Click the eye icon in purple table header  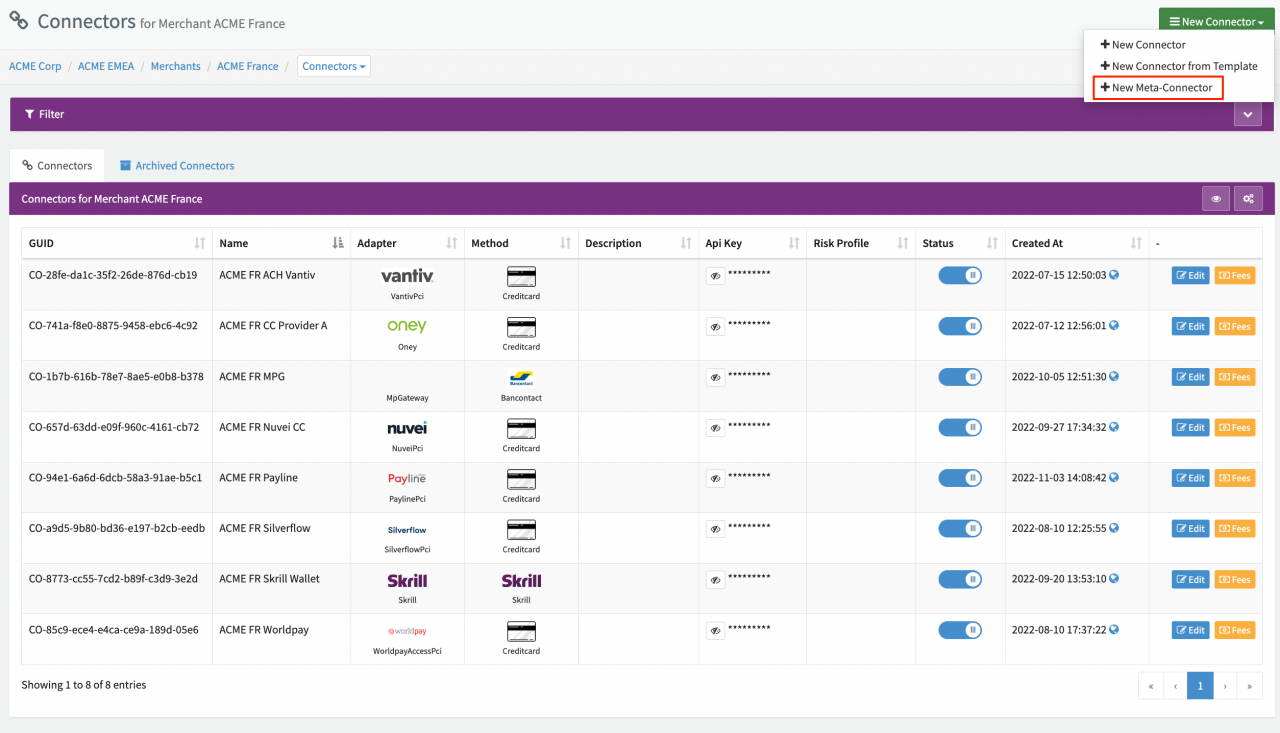(1216, 199)
